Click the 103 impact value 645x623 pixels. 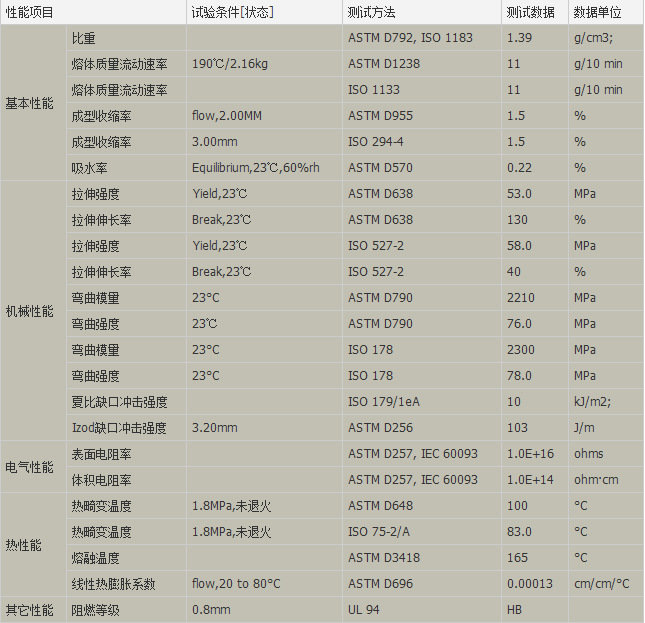535,428
